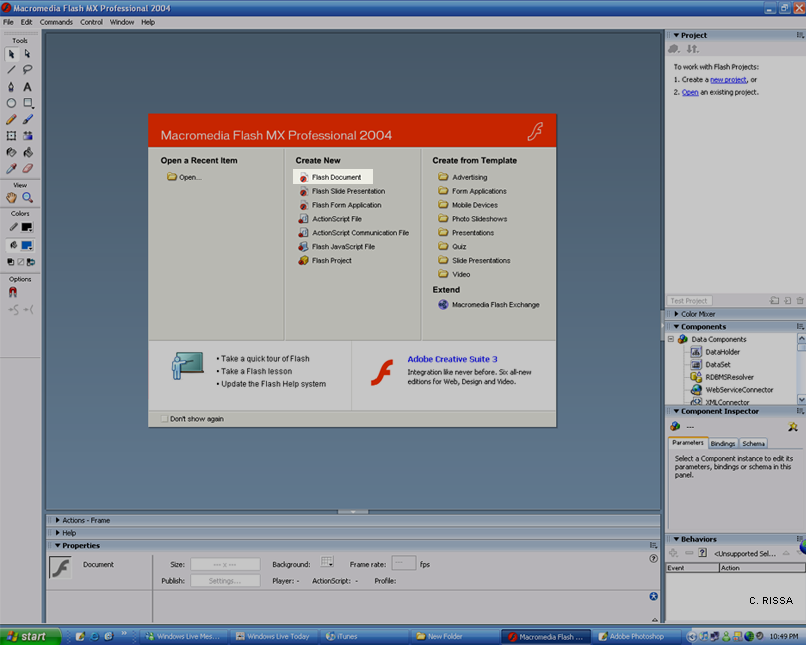The height and width of the screenshot is (645, 806).
Task: Create a new ActionScript File
Action: point(330,219)
